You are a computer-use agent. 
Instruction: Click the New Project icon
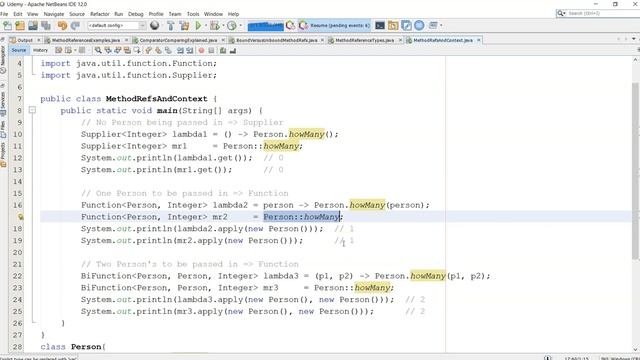point(20,26)
